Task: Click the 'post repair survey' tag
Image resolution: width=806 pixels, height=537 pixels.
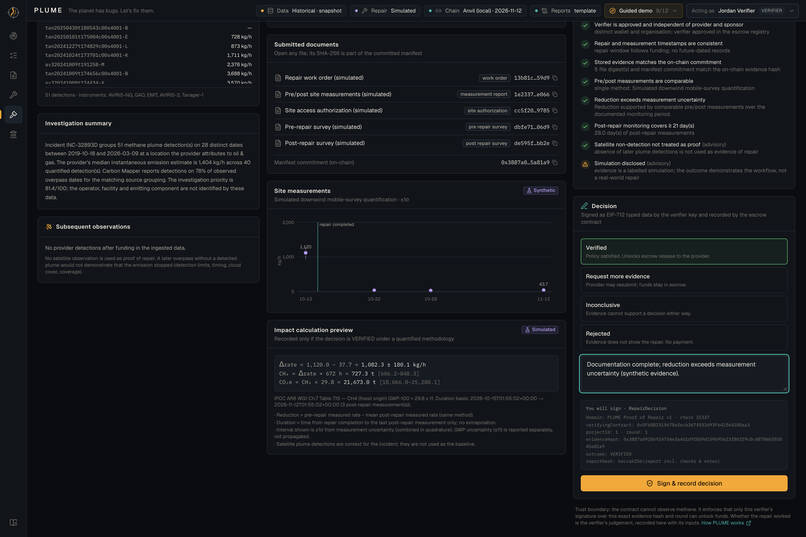Action: (486, 143)
